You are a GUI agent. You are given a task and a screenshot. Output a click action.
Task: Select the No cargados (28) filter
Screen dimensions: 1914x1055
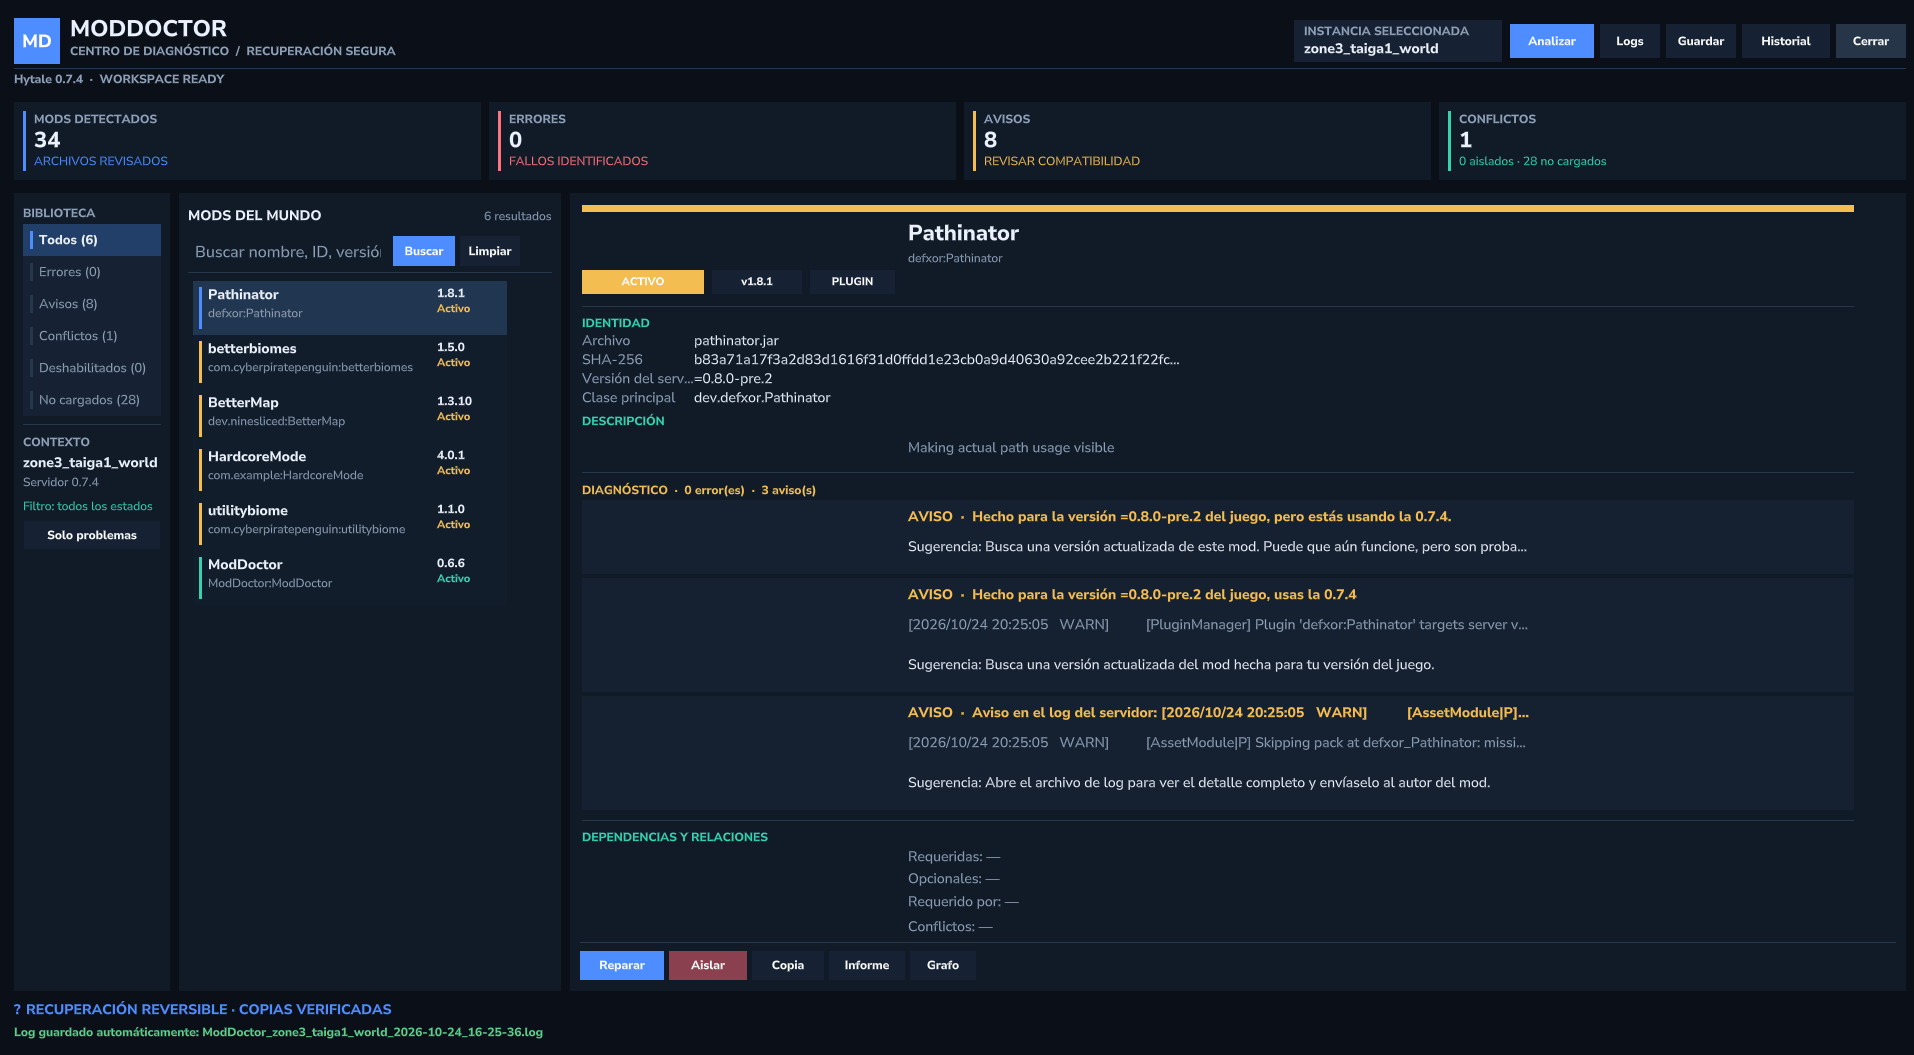coord(92,400)
